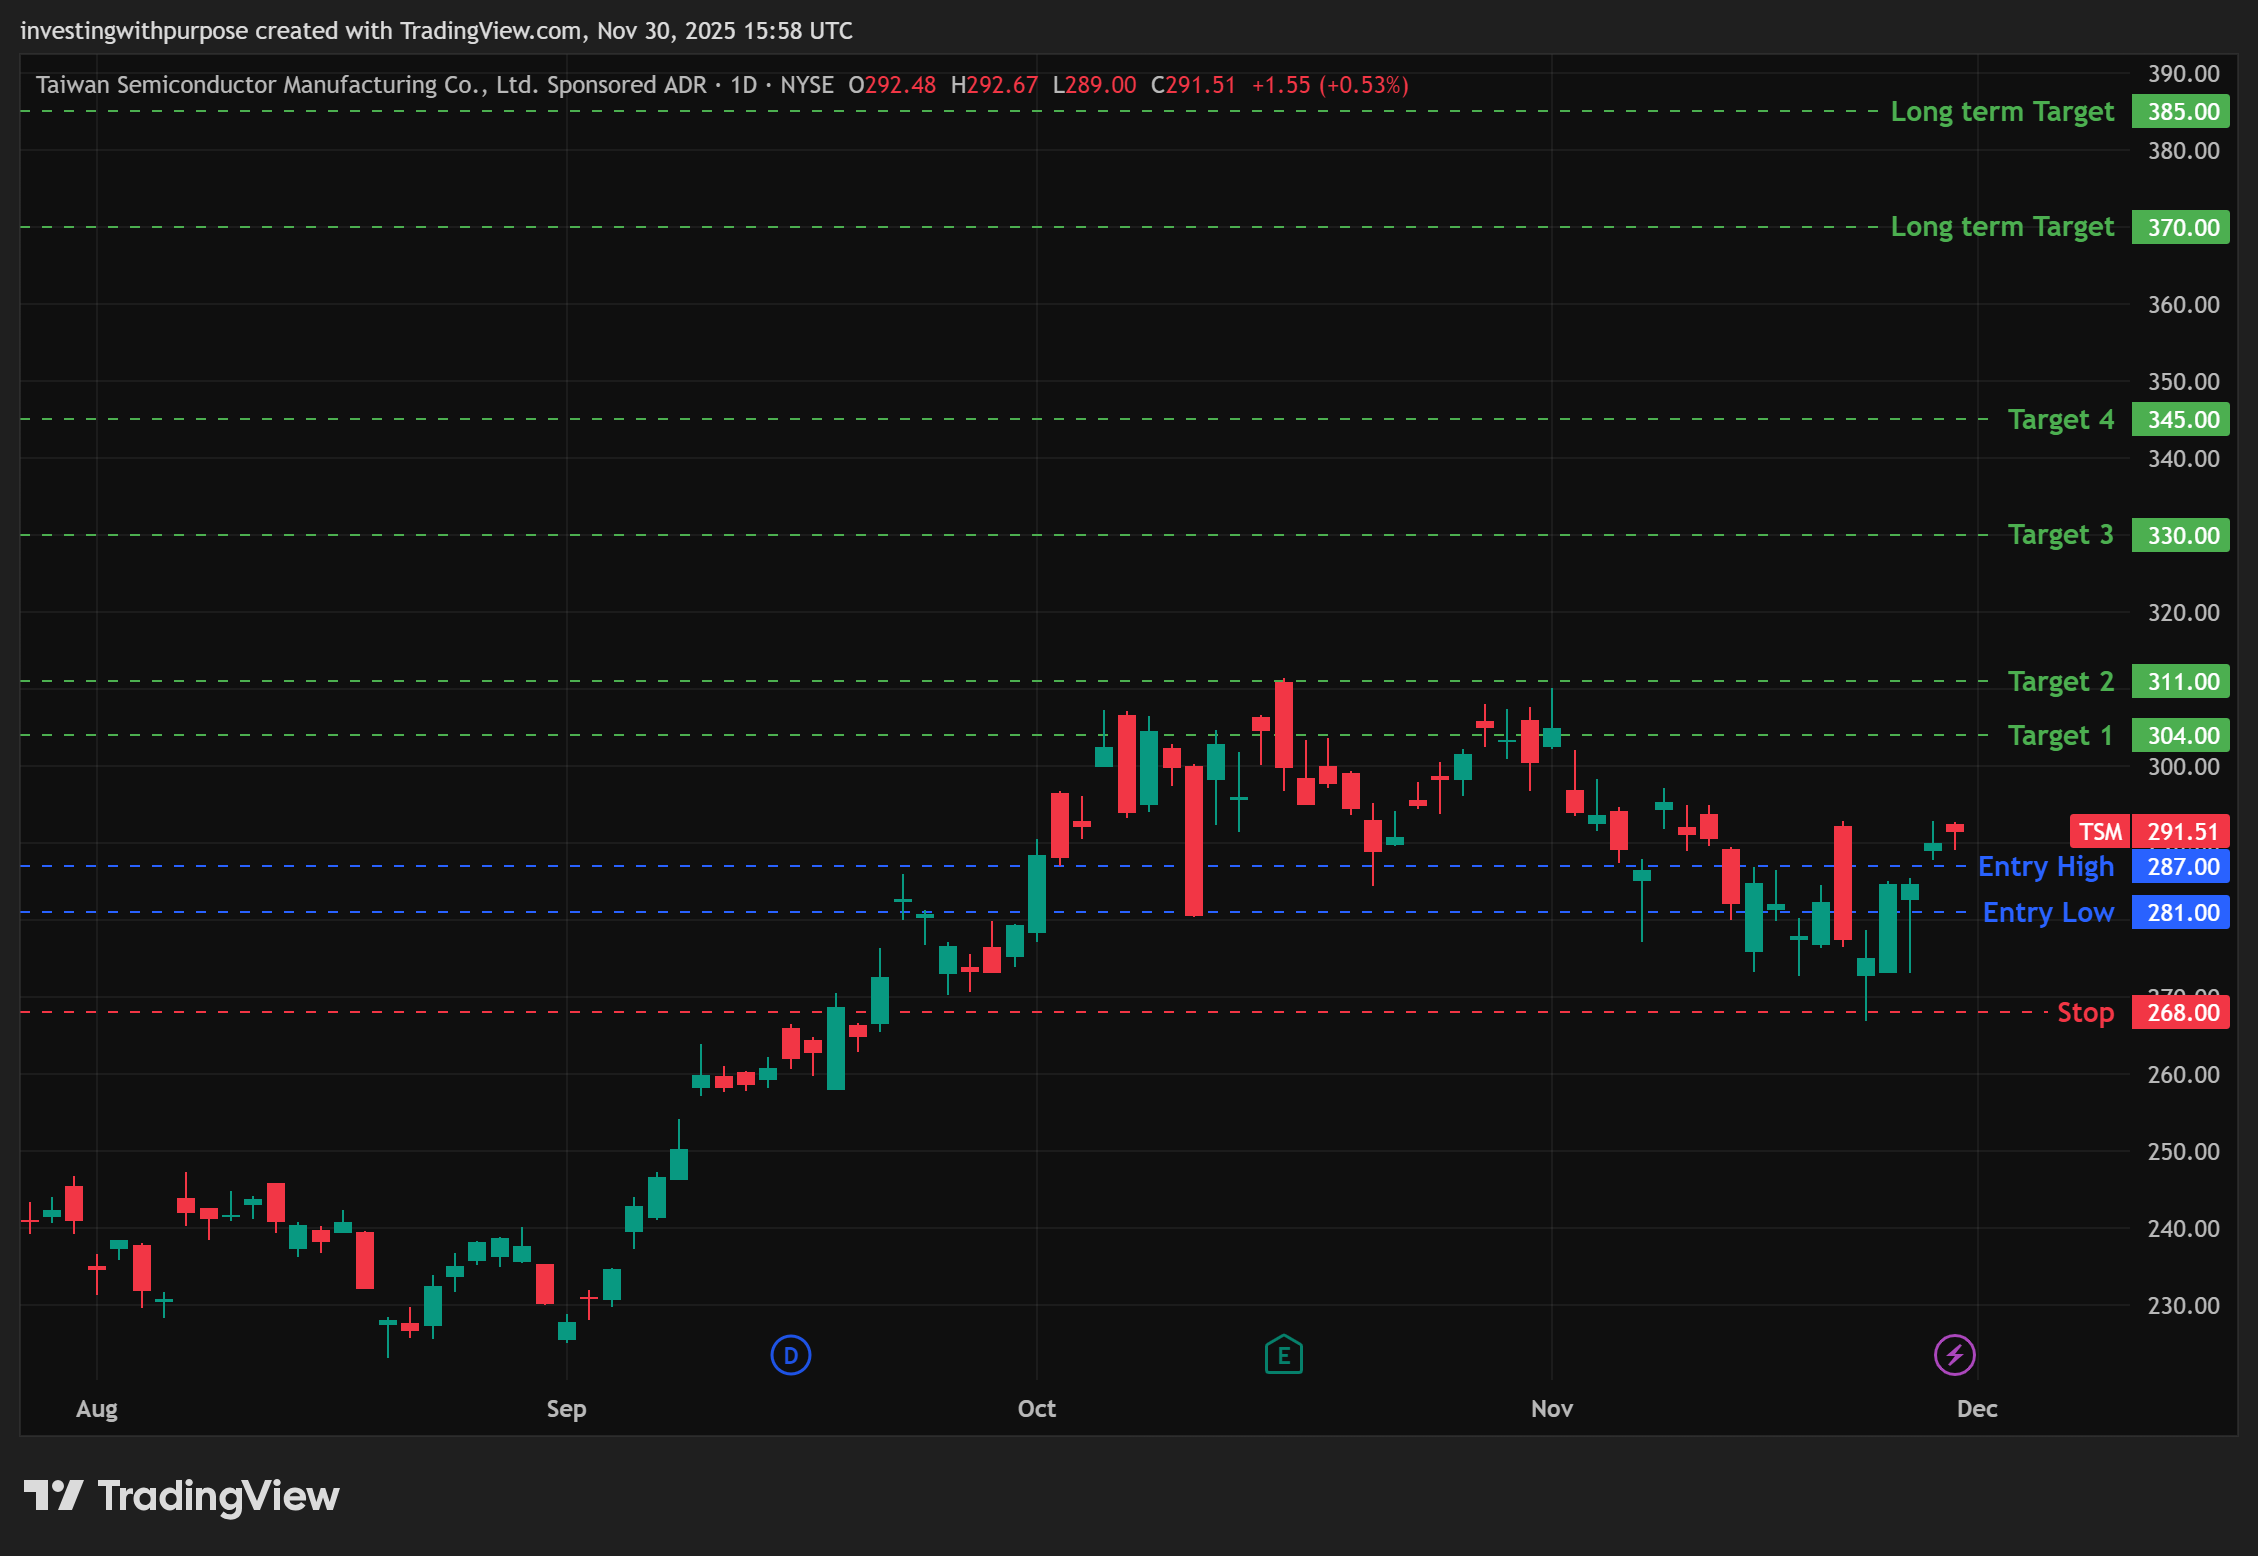Click the earnings E marker icon

click(x=1283, y=1355)
